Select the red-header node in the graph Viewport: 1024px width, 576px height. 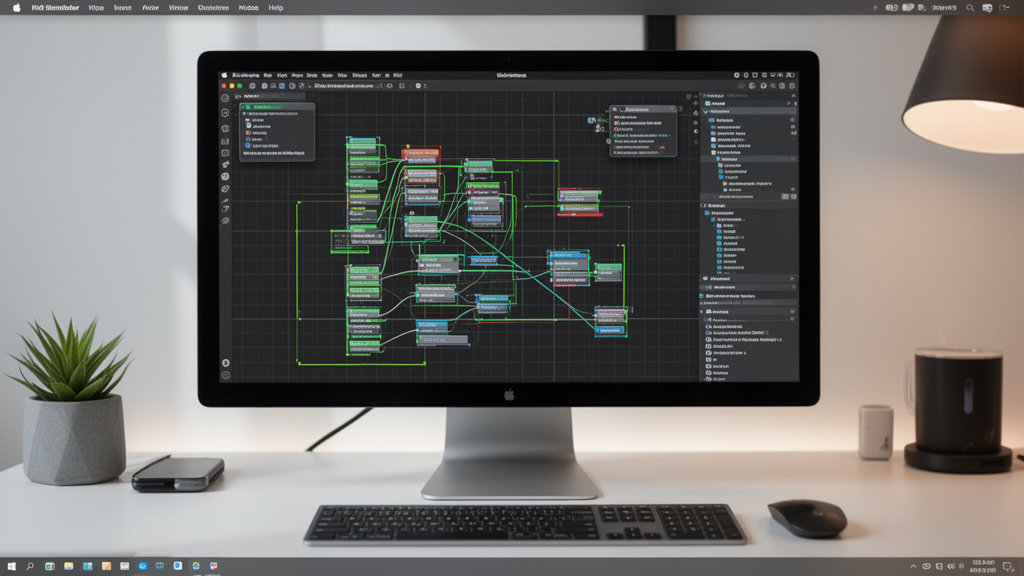pyautogui.click(x=420, y=154)
